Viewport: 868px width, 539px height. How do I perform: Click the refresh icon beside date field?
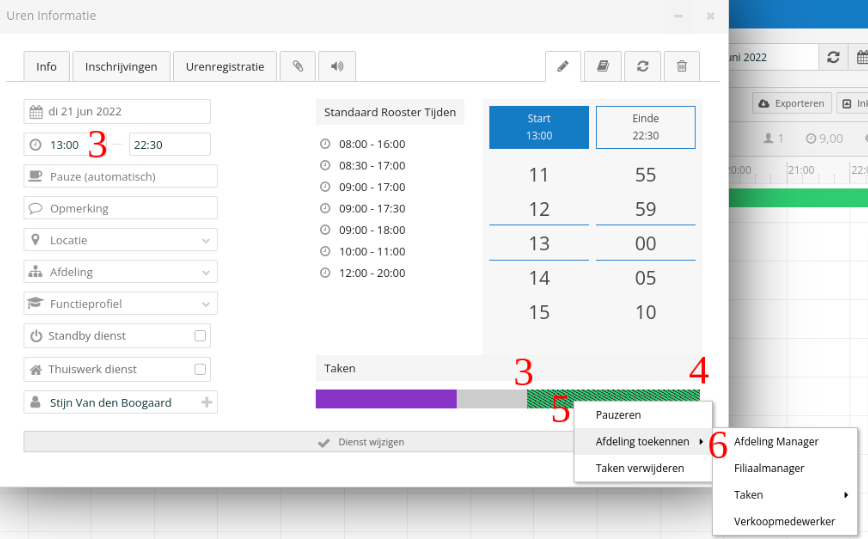tap(832, 57)
